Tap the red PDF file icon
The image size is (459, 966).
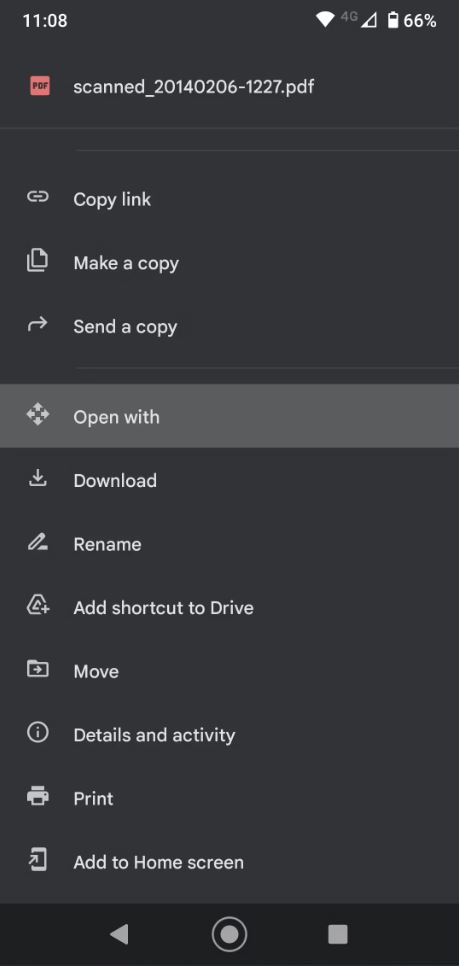click(39, 87)
